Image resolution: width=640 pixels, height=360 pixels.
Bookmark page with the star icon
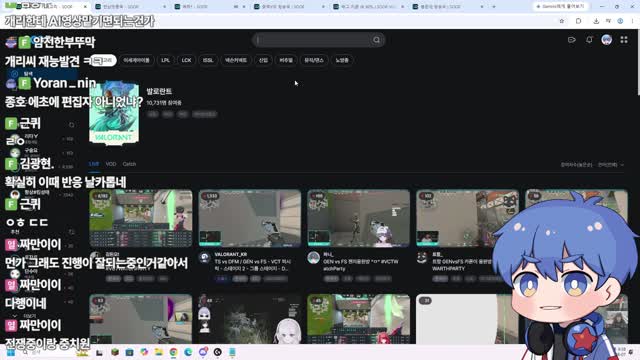562,21
